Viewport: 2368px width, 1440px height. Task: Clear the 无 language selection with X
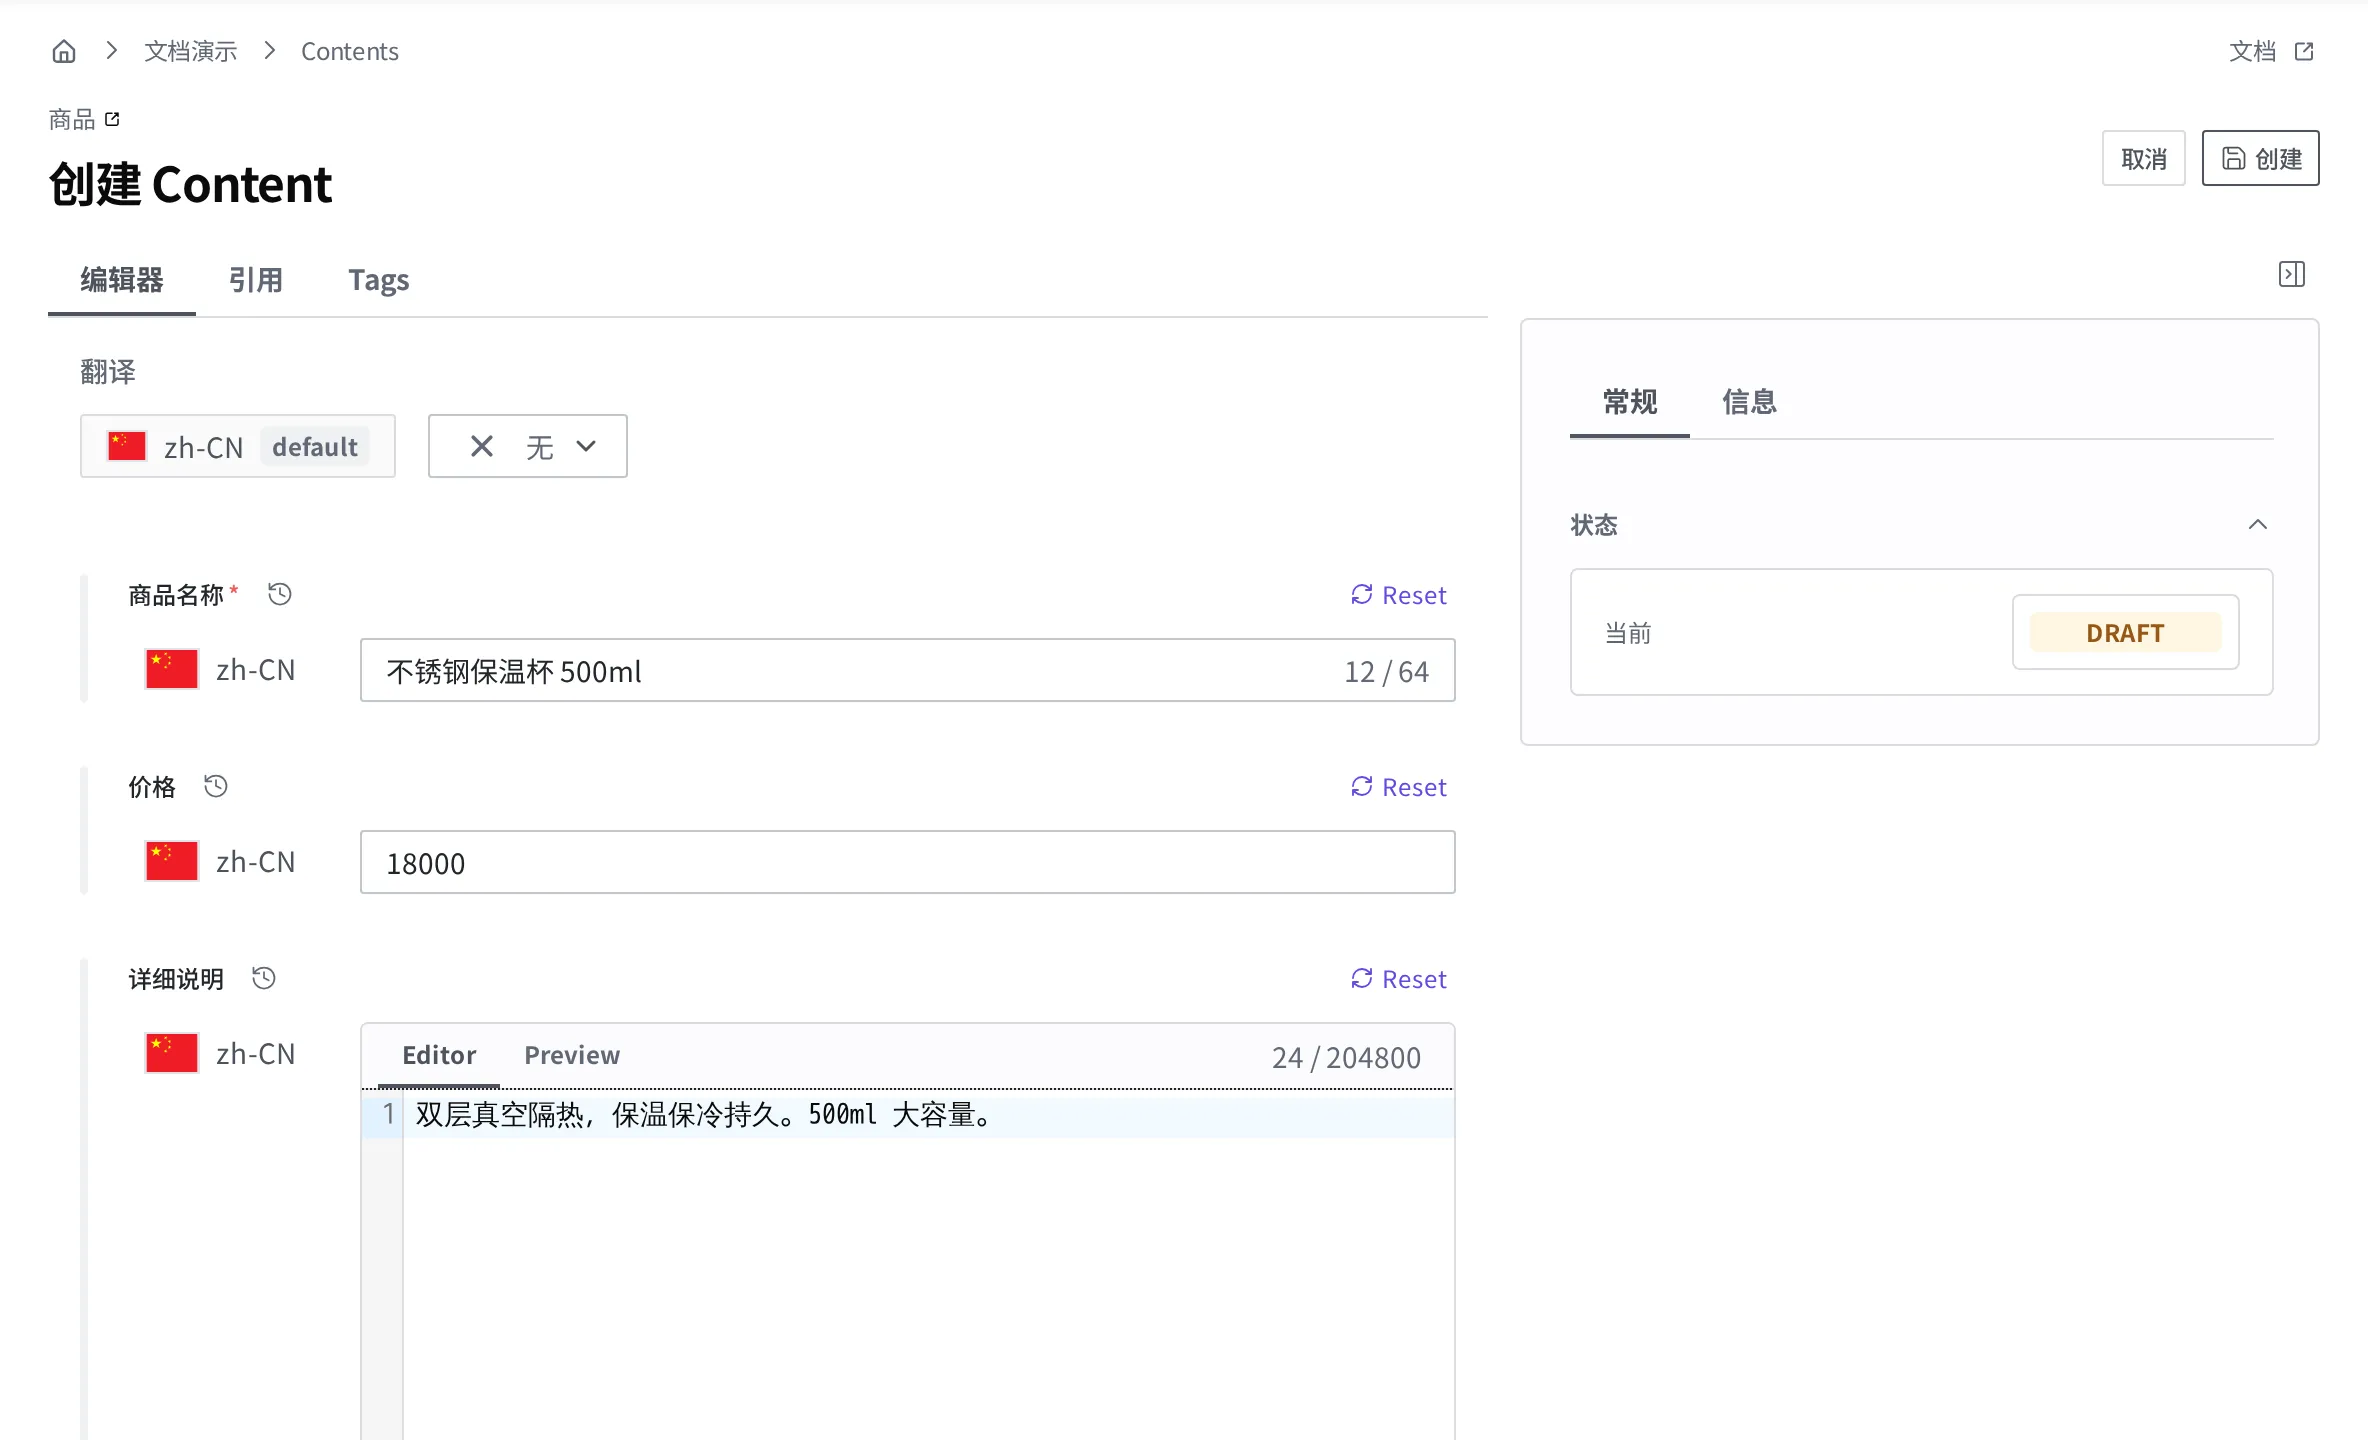tap(482, 446)
